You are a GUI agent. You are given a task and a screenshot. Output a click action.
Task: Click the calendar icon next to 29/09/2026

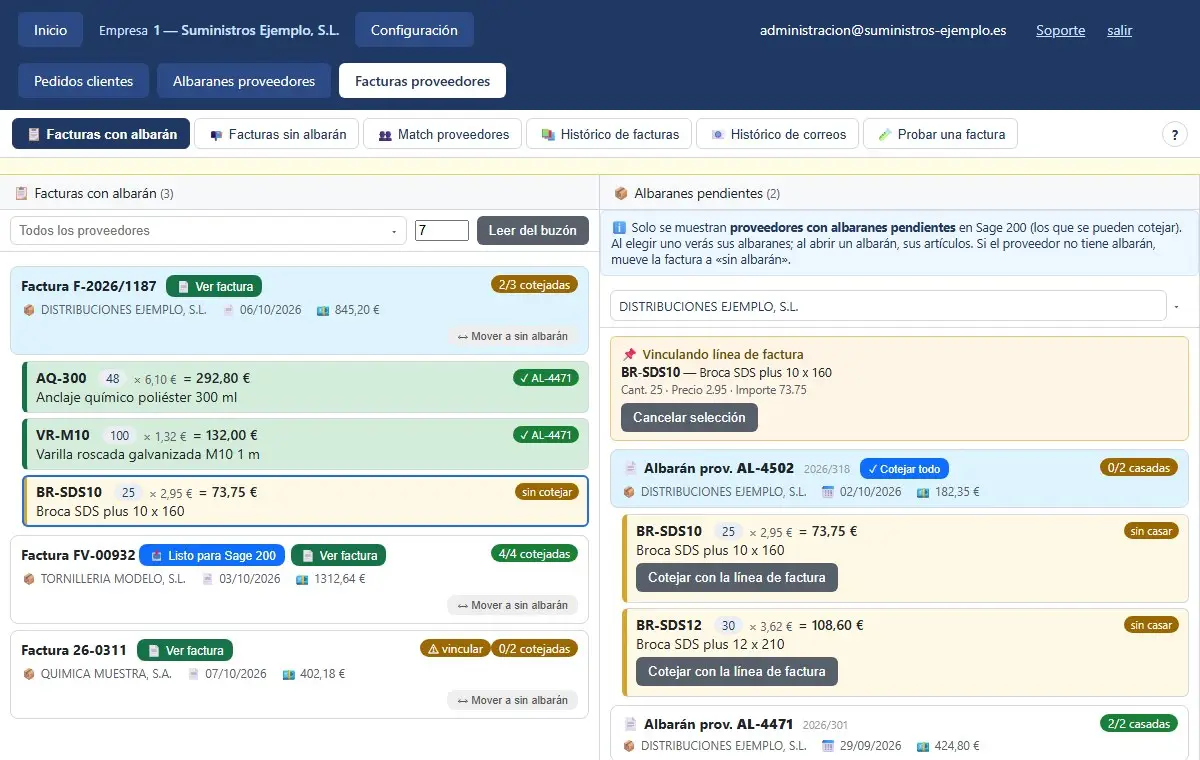click(x=828, y=746)
